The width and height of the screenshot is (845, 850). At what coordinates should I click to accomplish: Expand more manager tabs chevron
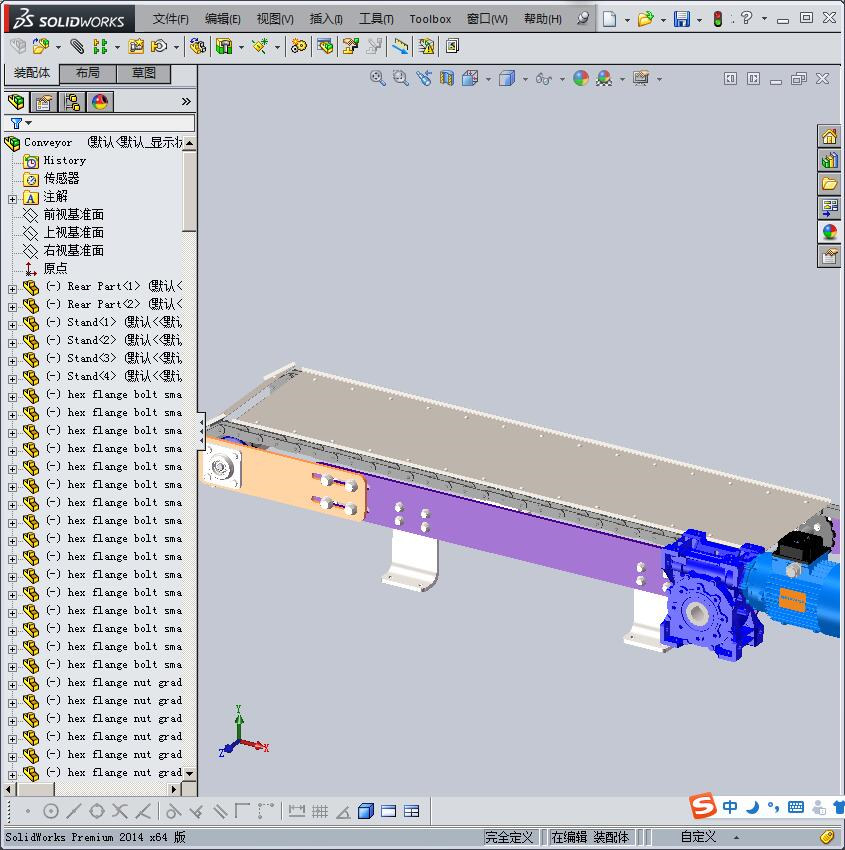tap(186, 101)
